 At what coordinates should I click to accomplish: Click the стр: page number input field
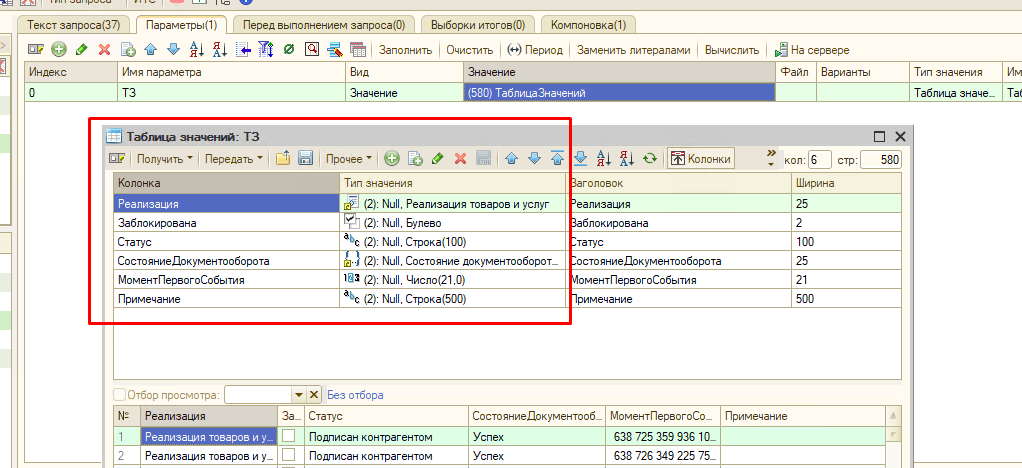pos(879,159)
